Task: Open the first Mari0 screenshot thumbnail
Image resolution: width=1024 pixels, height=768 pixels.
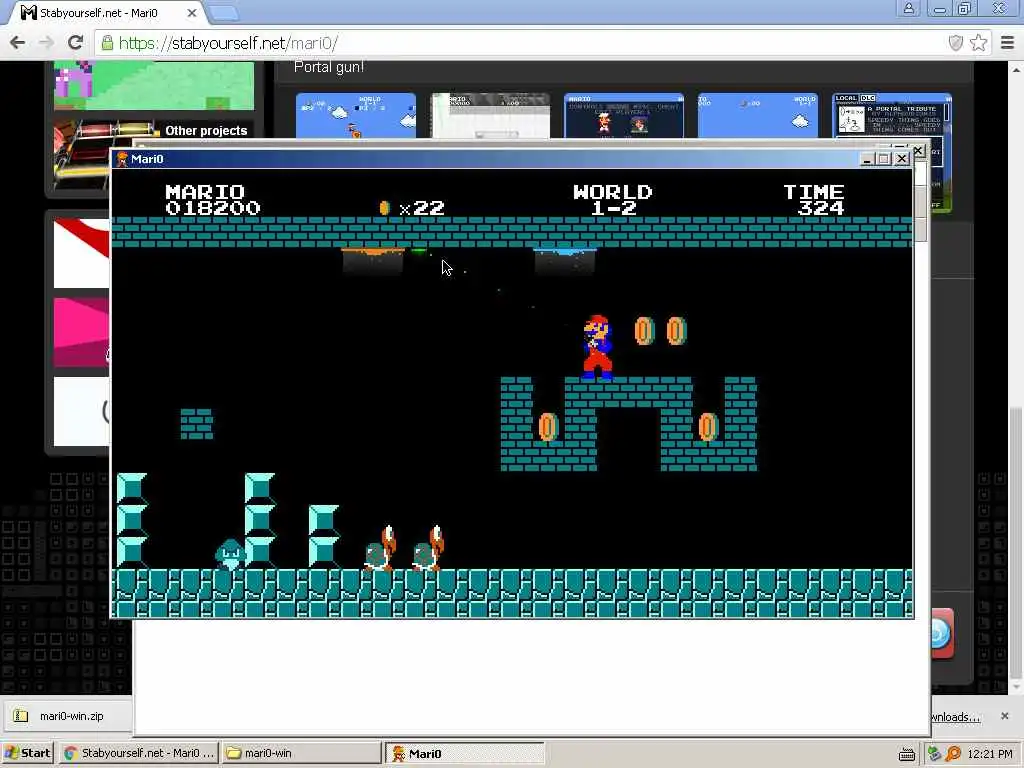Action: (356, 116)
